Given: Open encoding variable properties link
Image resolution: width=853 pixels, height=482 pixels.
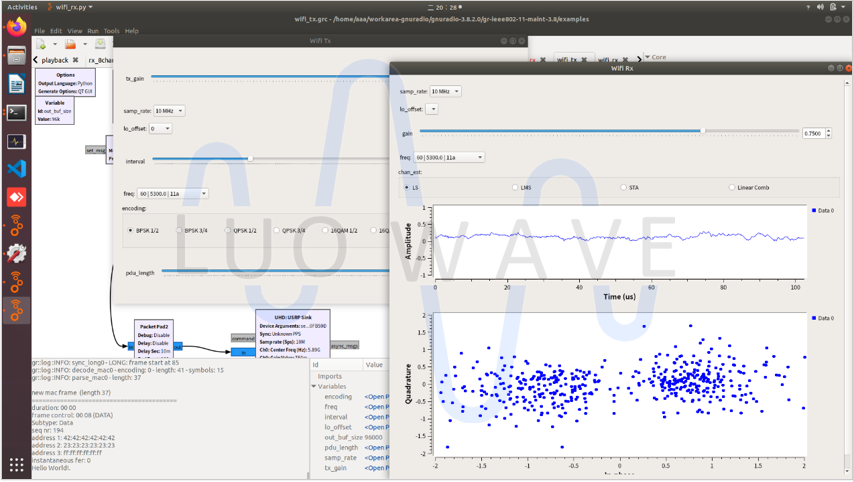Looking at the screenshot, I should tap(376, 397).
